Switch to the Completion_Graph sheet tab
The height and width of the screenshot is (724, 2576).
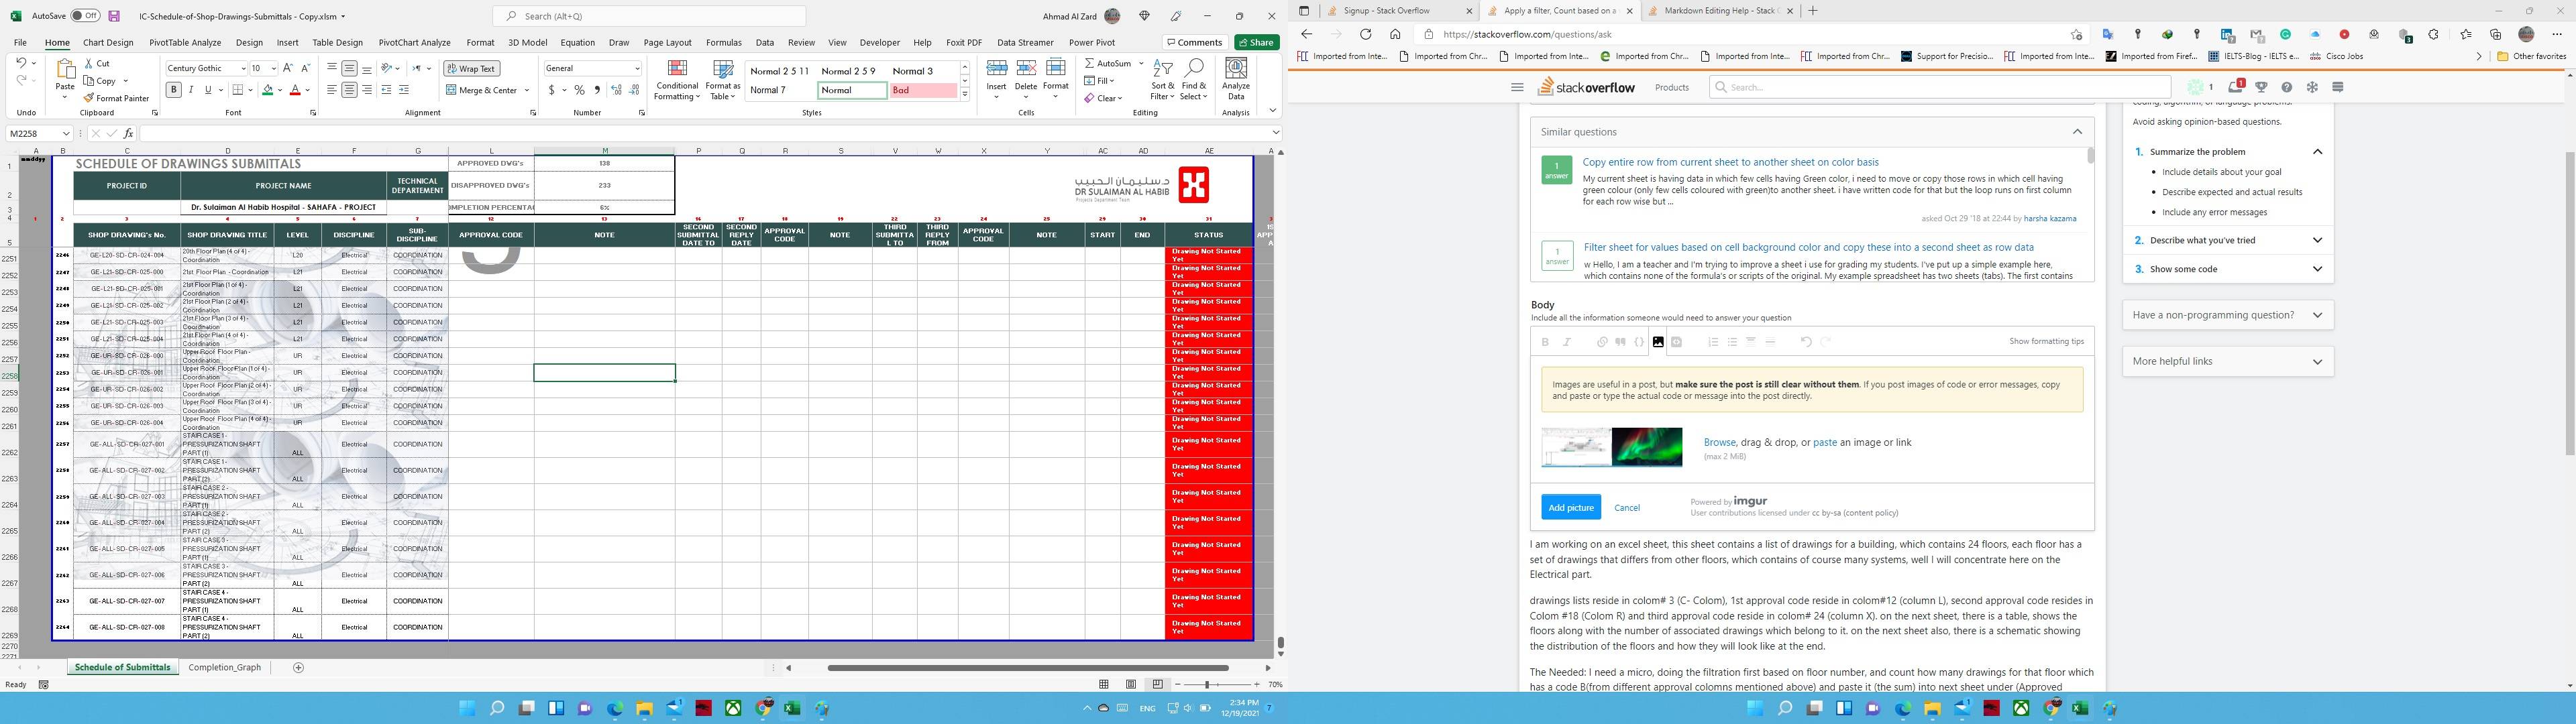[x=224, y=667]
